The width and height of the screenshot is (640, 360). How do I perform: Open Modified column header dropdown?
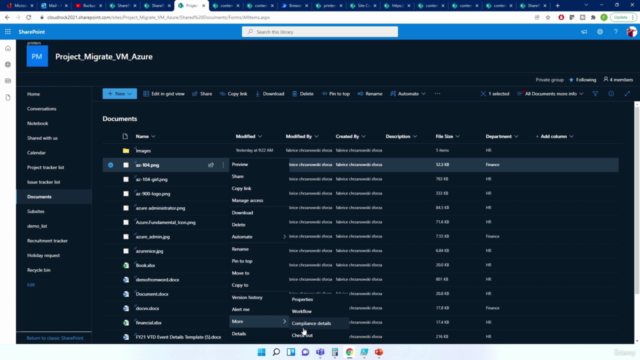(249, 136)
